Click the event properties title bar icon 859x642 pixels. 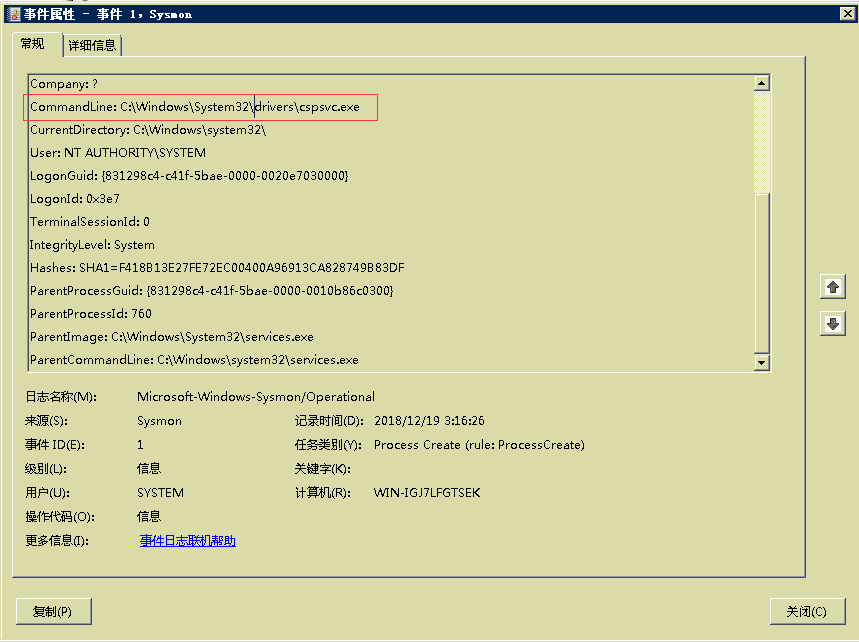(15, 14)
